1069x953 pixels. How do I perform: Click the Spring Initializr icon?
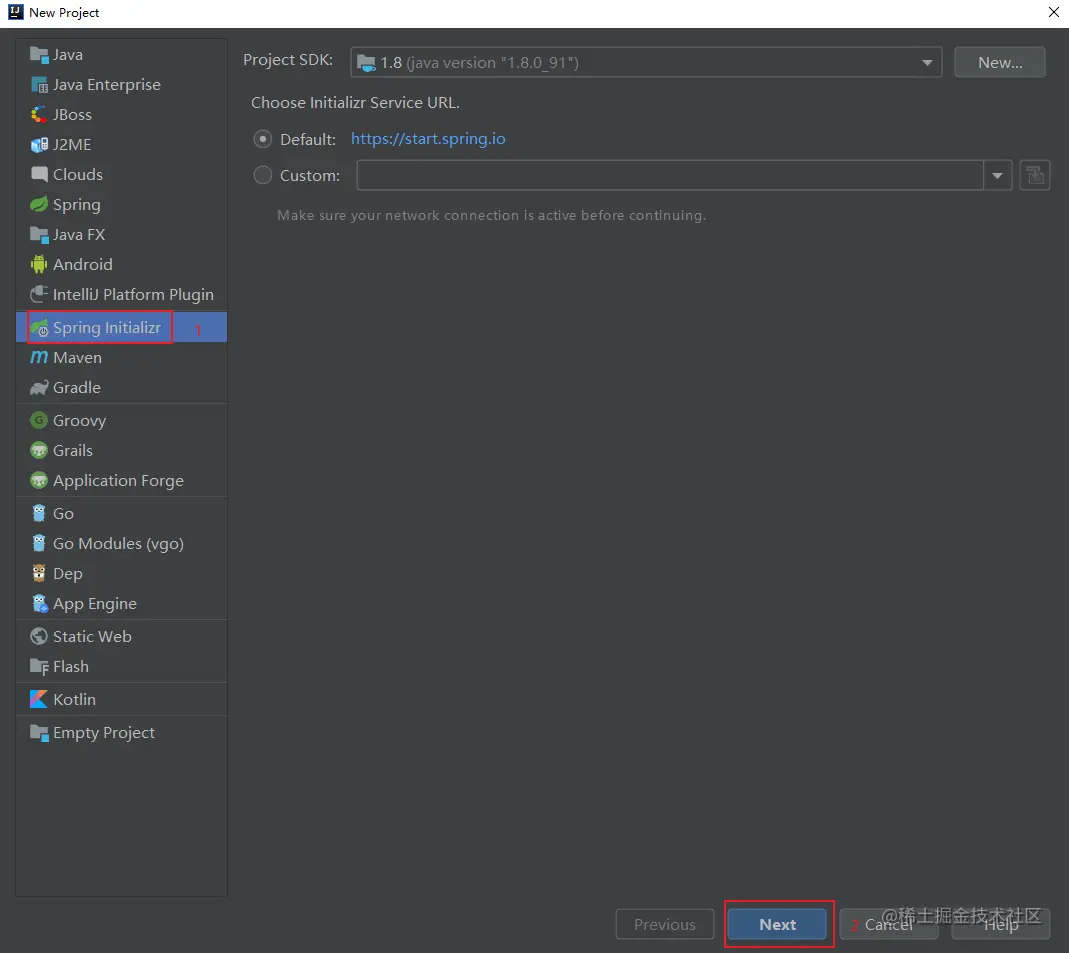coord(39,328)
